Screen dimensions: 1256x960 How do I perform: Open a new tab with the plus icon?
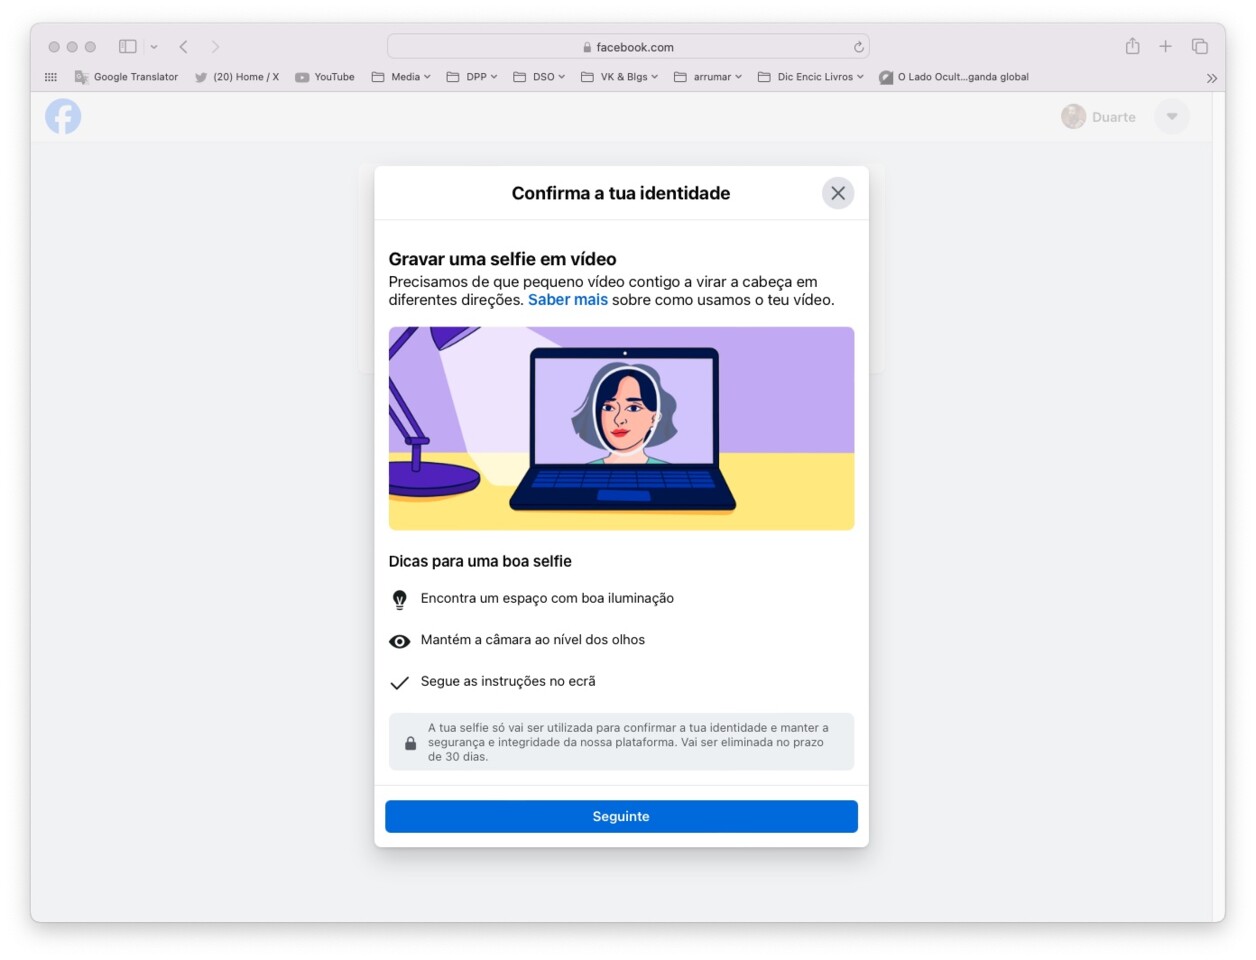(1165, 46)
